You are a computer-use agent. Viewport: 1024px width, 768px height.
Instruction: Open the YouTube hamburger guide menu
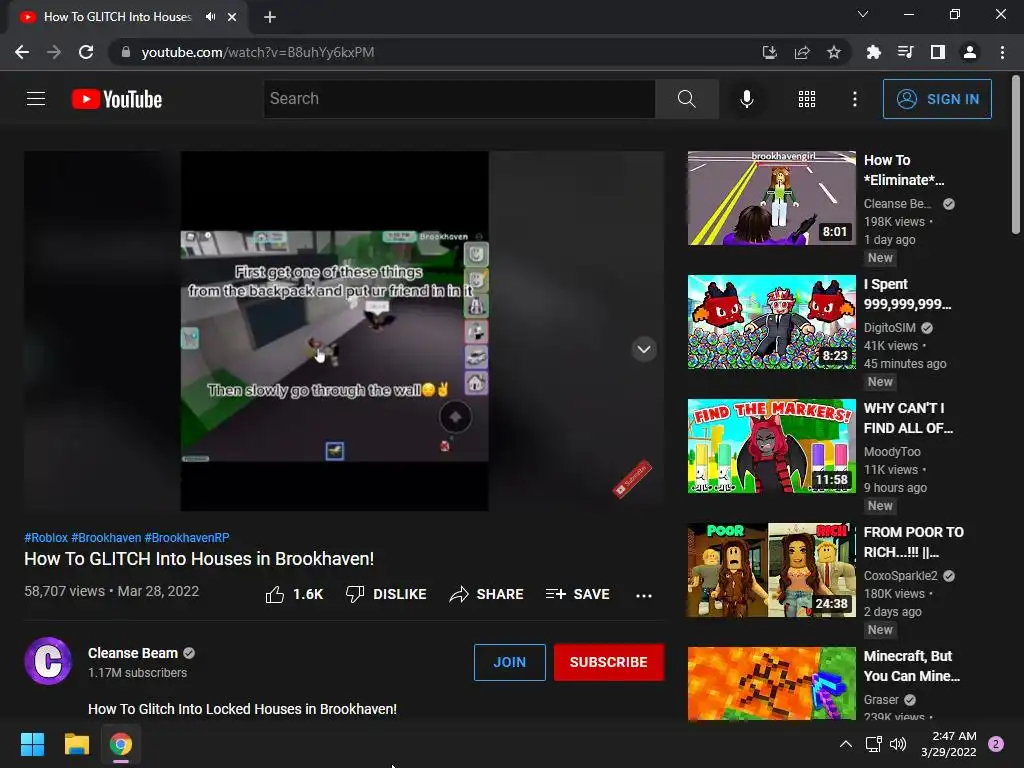(x=36, y=99)
